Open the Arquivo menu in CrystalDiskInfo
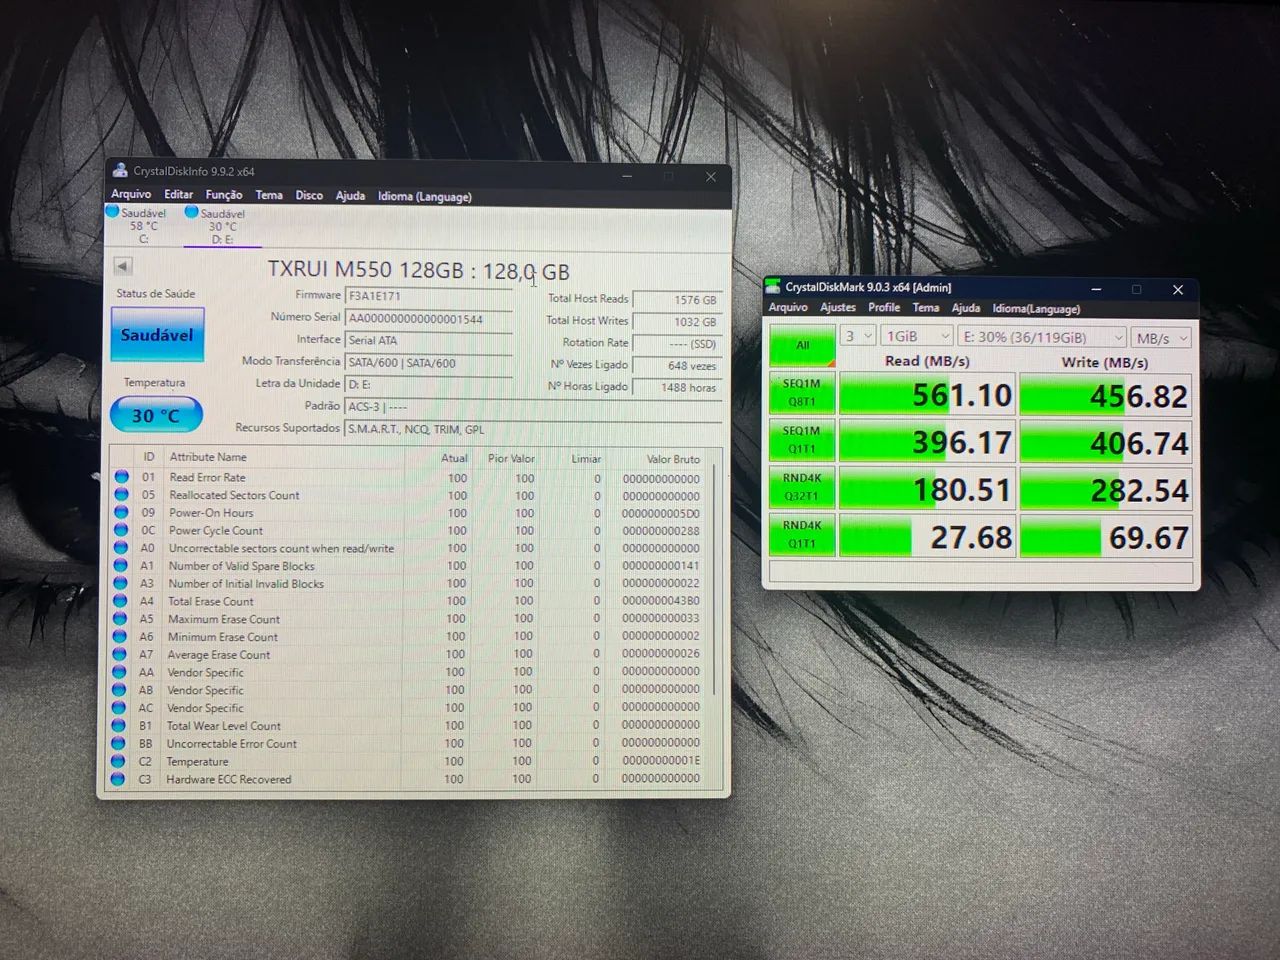 click(131, 194)
